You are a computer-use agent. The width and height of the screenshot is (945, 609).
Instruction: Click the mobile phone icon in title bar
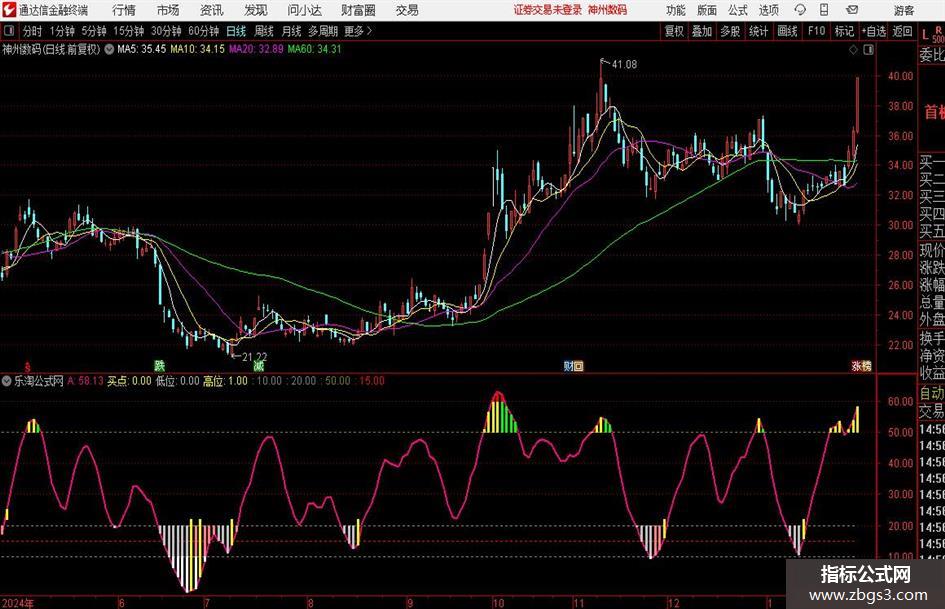(x=824, y=10)
